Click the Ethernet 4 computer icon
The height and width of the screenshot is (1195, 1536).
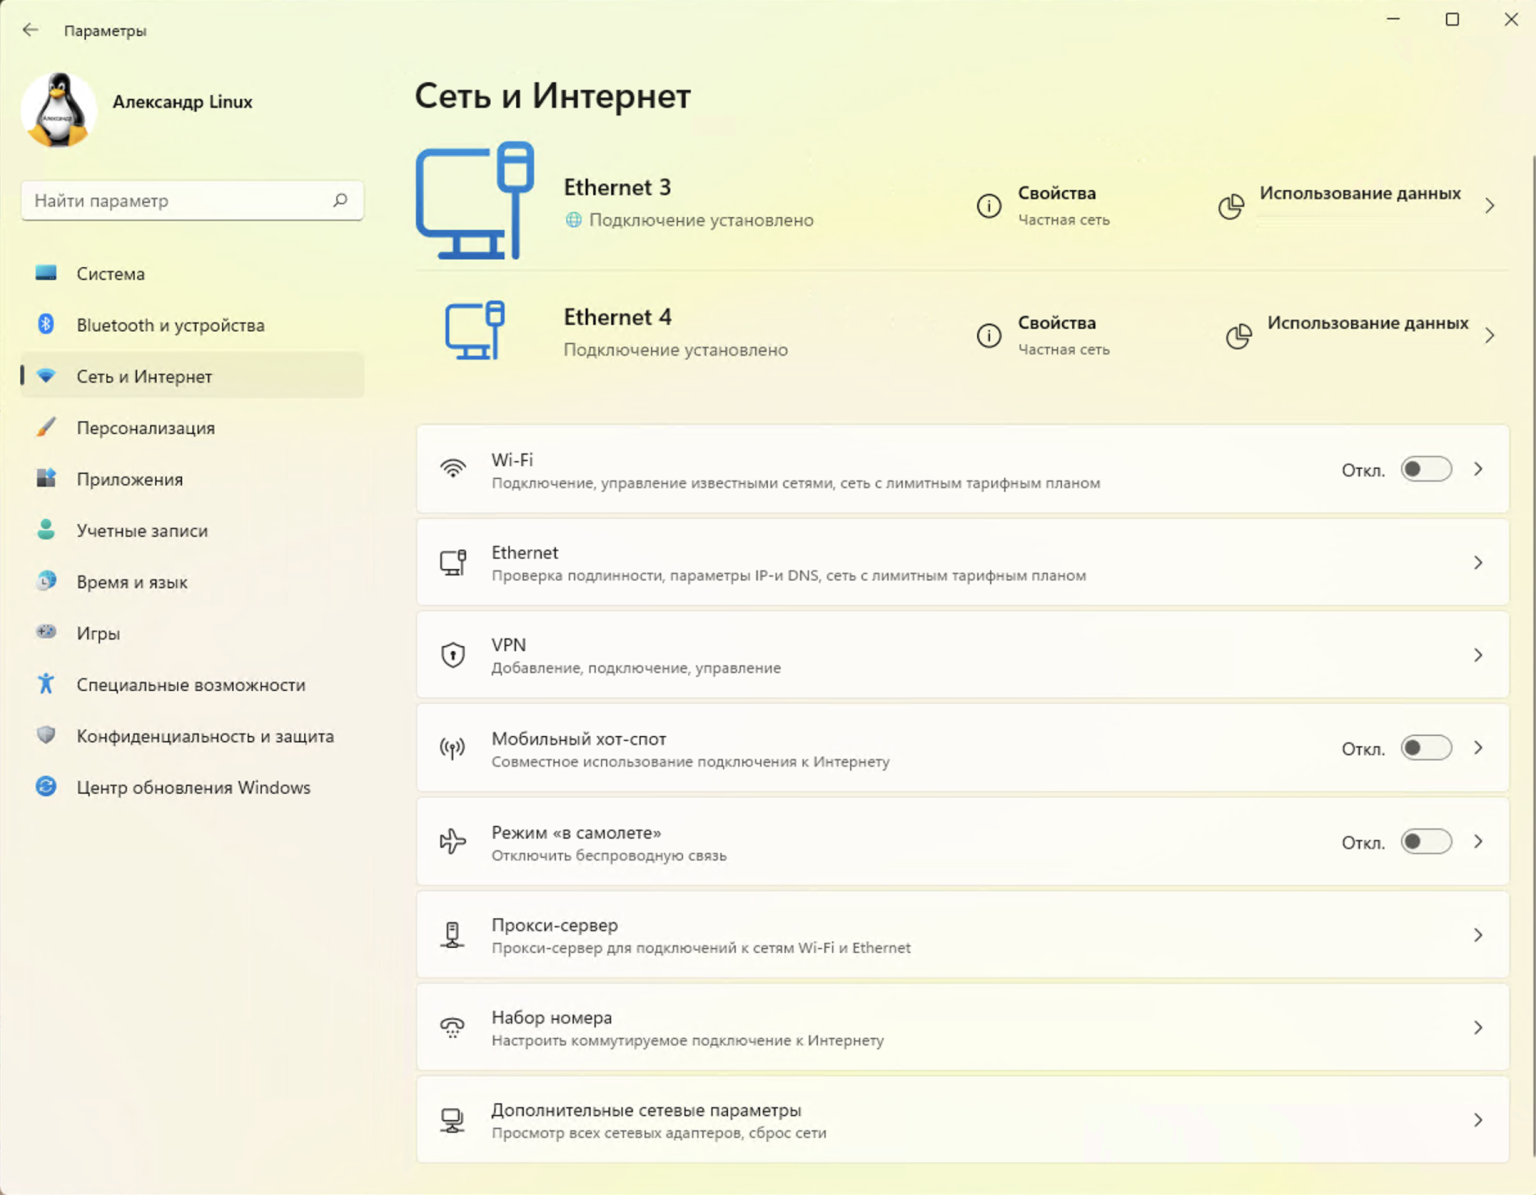point(475,330)
